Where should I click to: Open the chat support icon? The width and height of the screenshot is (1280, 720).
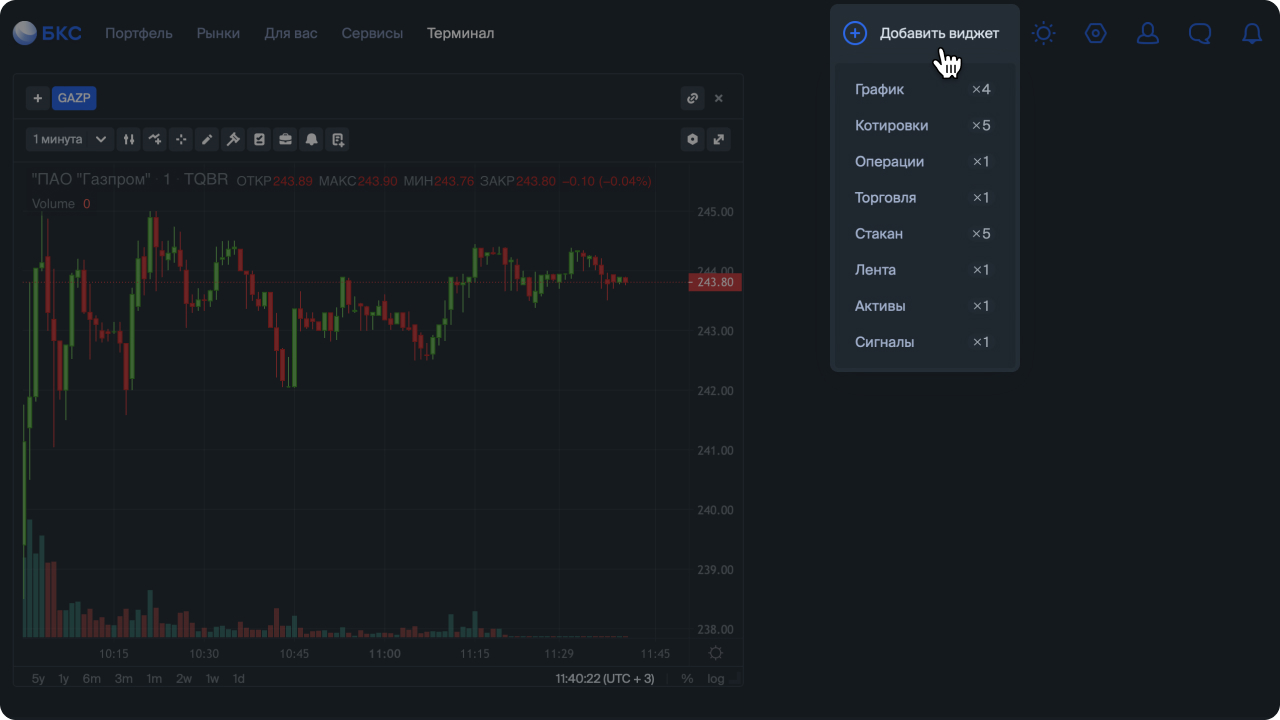(x=1200, y=33)
